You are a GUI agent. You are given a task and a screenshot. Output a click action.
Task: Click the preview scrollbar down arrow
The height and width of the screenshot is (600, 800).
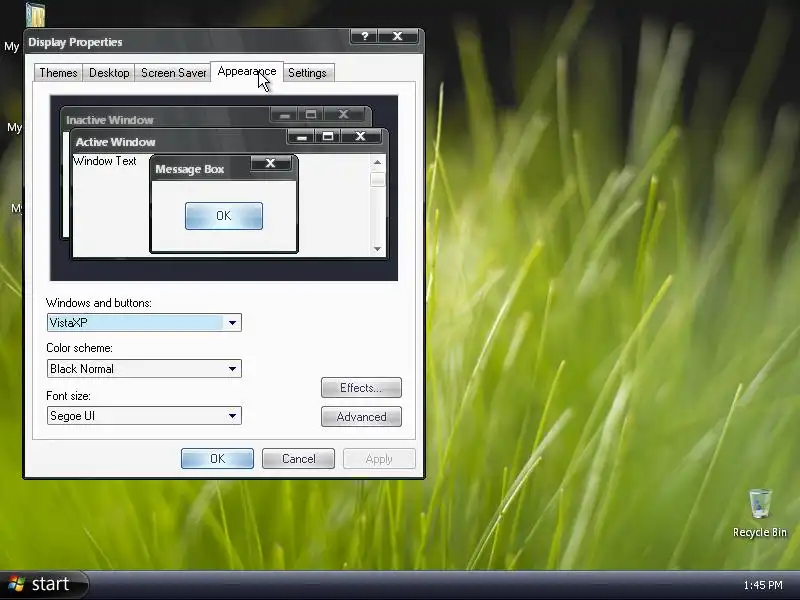(x=378, y=248)
